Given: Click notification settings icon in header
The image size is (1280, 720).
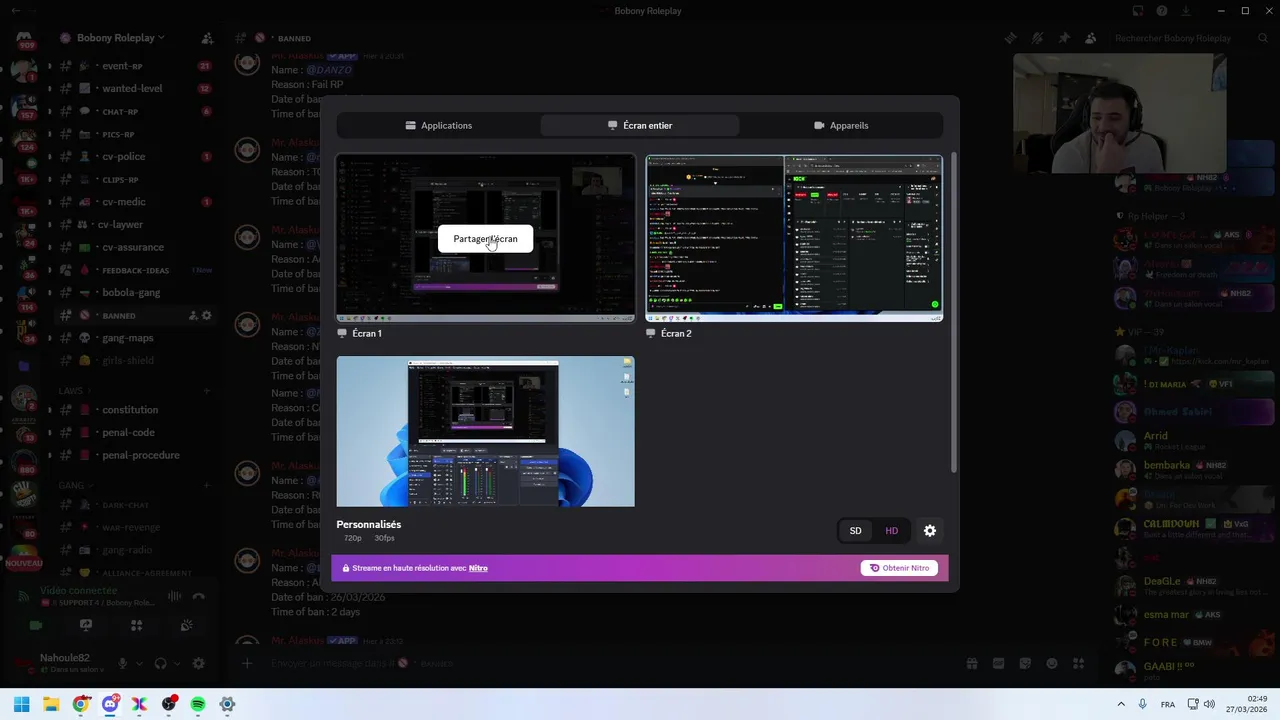Looking at the screenshot, I should 1037,38.
